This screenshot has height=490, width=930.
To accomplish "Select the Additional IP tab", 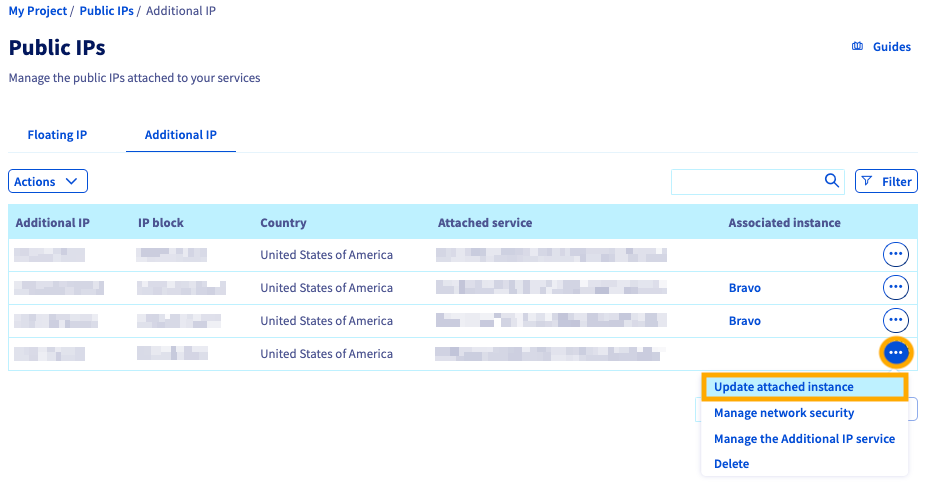I will point(181,135).
